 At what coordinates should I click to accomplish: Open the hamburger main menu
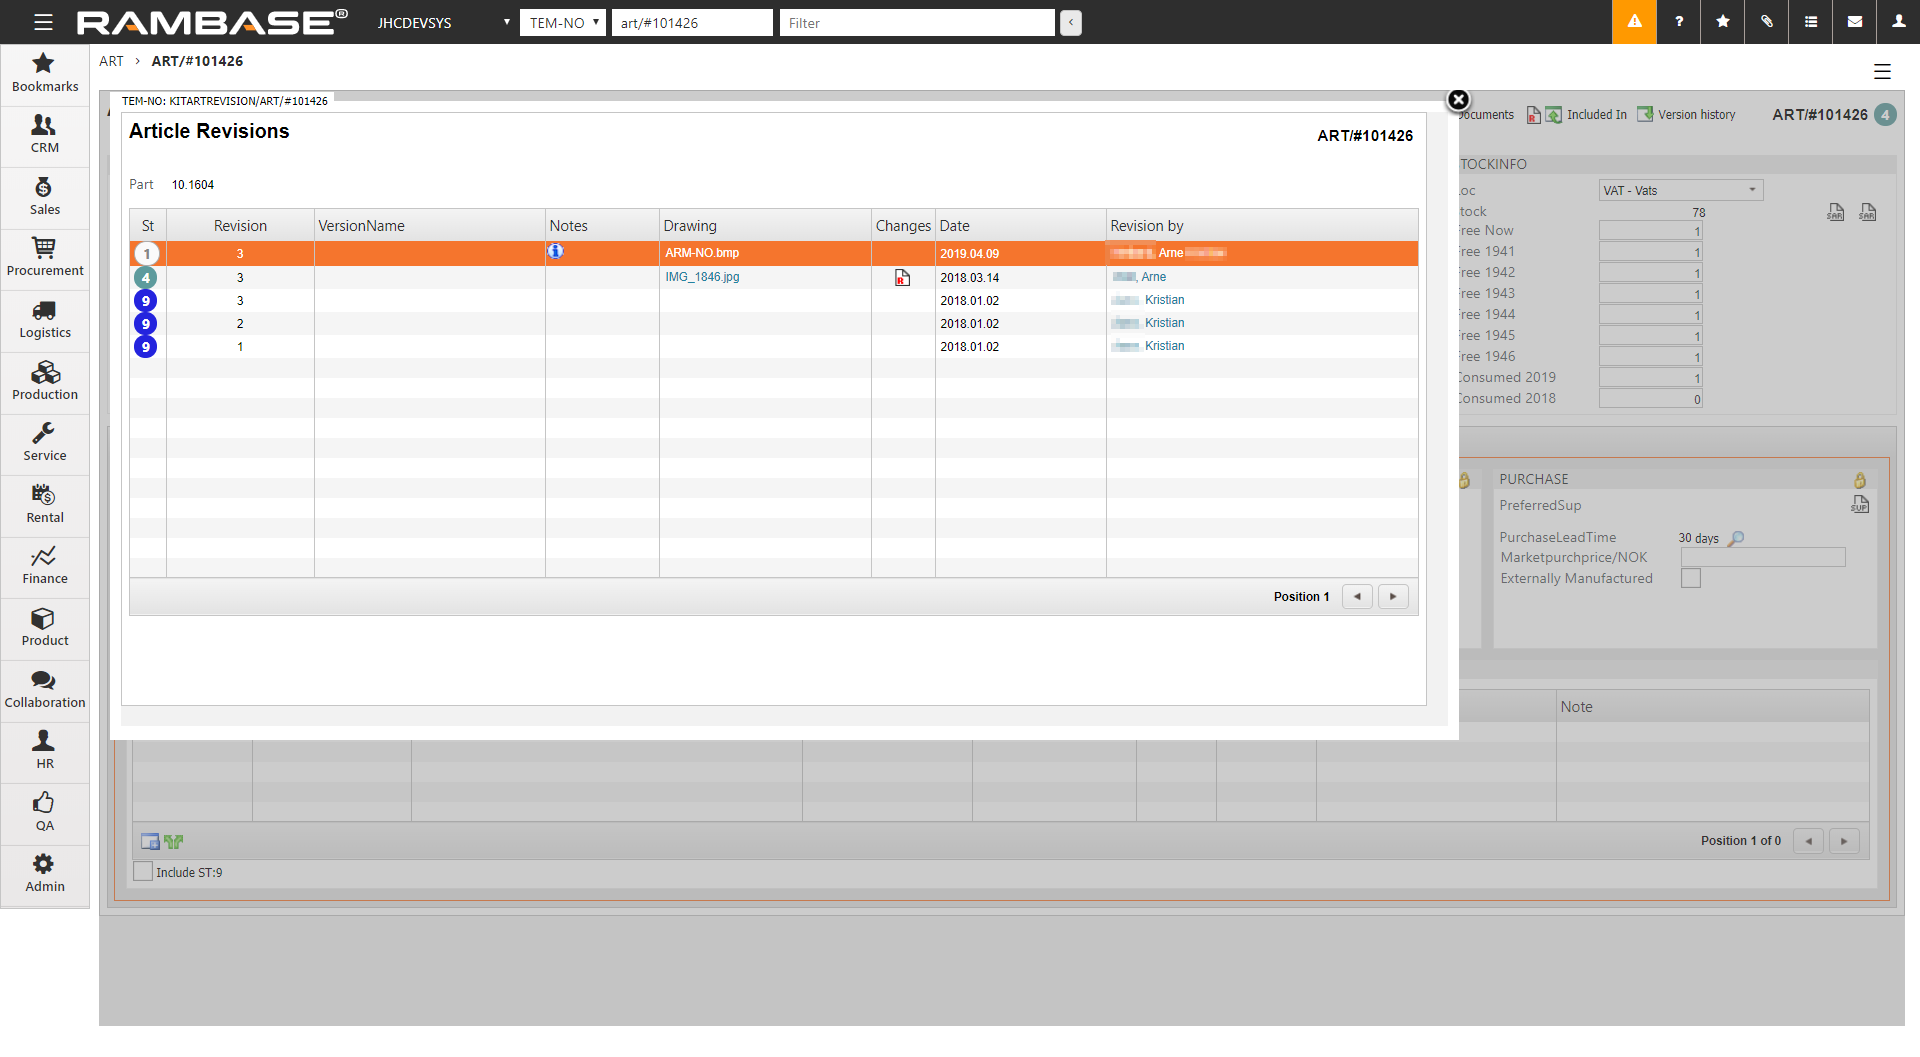(x=43, y=22)
